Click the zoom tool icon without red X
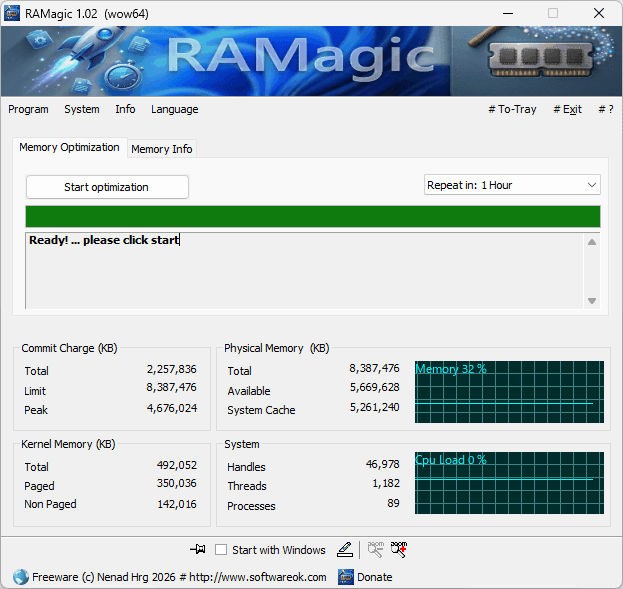 click(x=375, y=549)
